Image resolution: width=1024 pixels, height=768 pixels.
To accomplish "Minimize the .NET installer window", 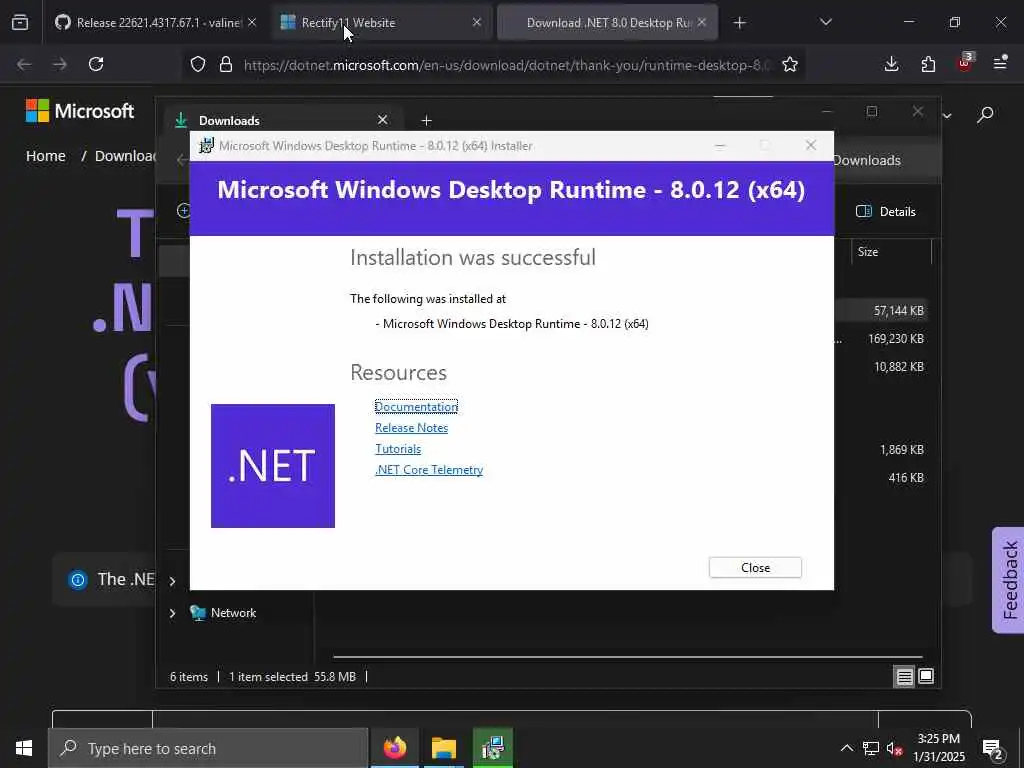I will click(x=720, y=146).
